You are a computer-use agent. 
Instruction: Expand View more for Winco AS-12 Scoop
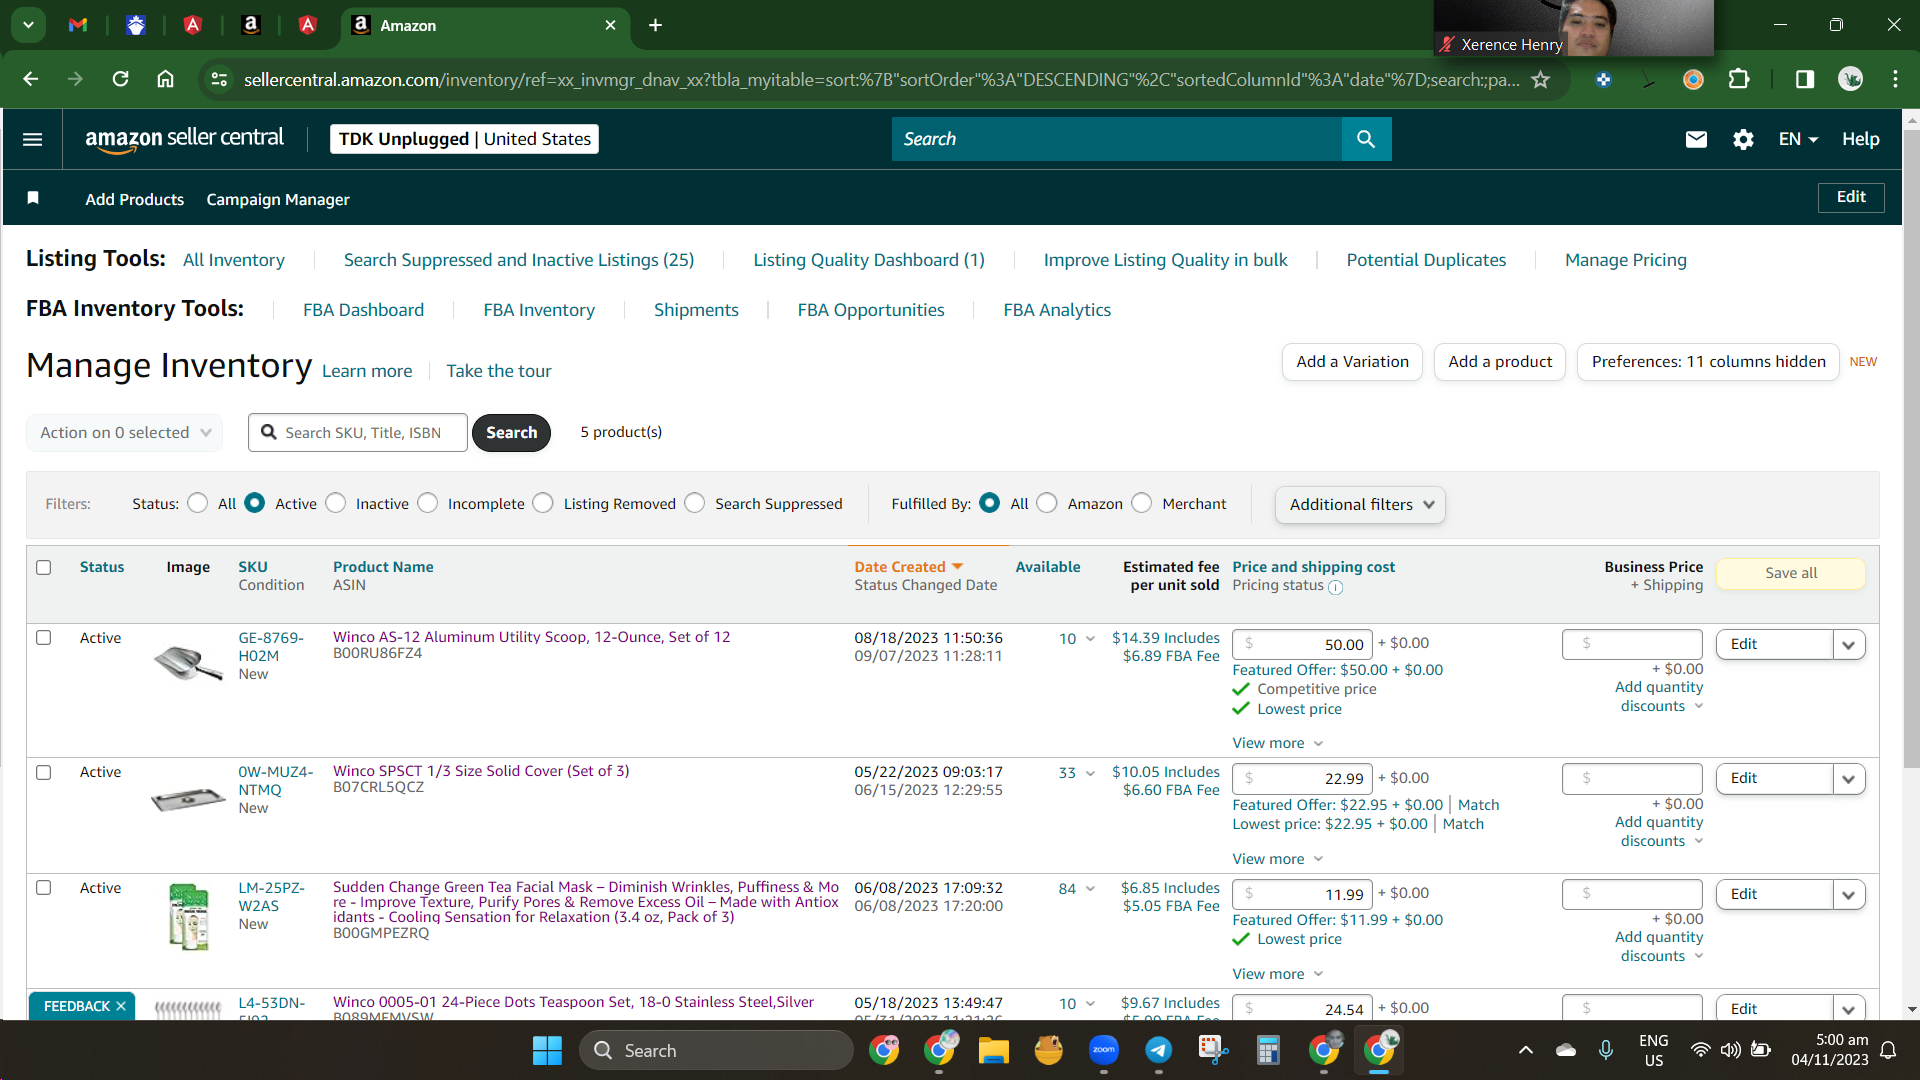pyautogui.click(x=1278, y=743)
